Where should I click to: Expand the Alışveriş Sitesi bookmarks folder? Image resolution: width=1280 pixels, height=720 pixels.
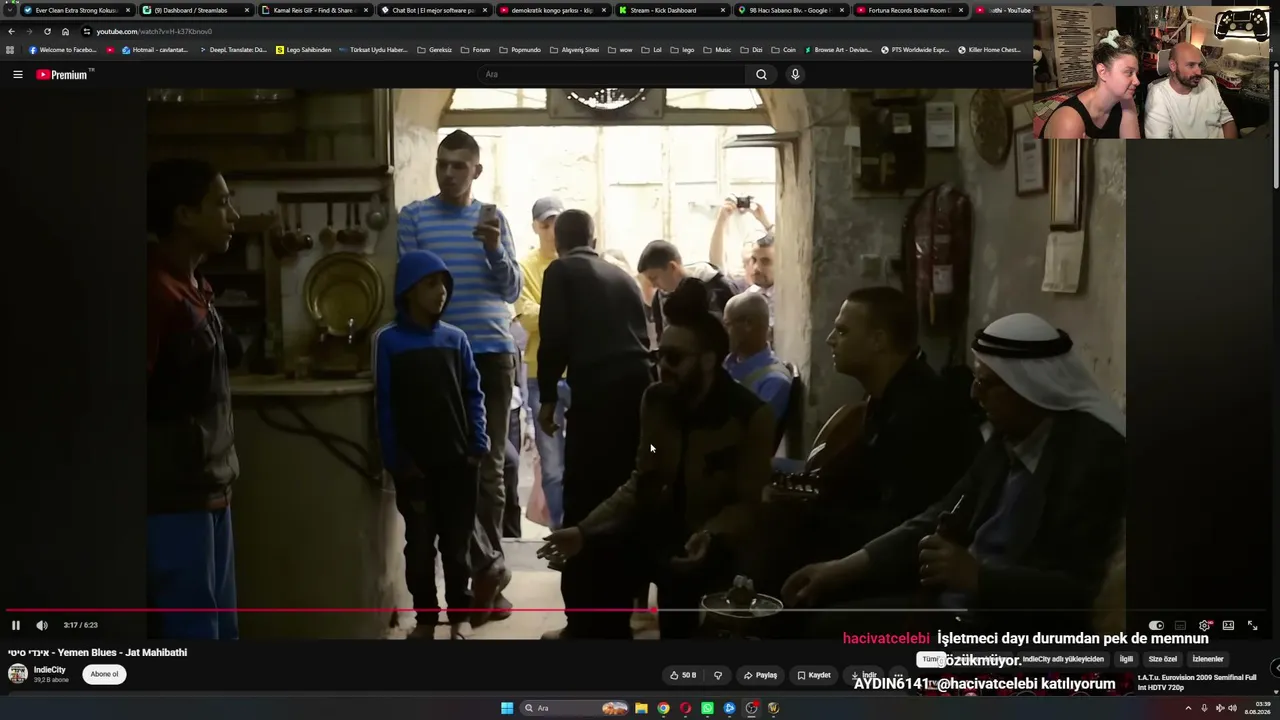(x=575, y=50)
